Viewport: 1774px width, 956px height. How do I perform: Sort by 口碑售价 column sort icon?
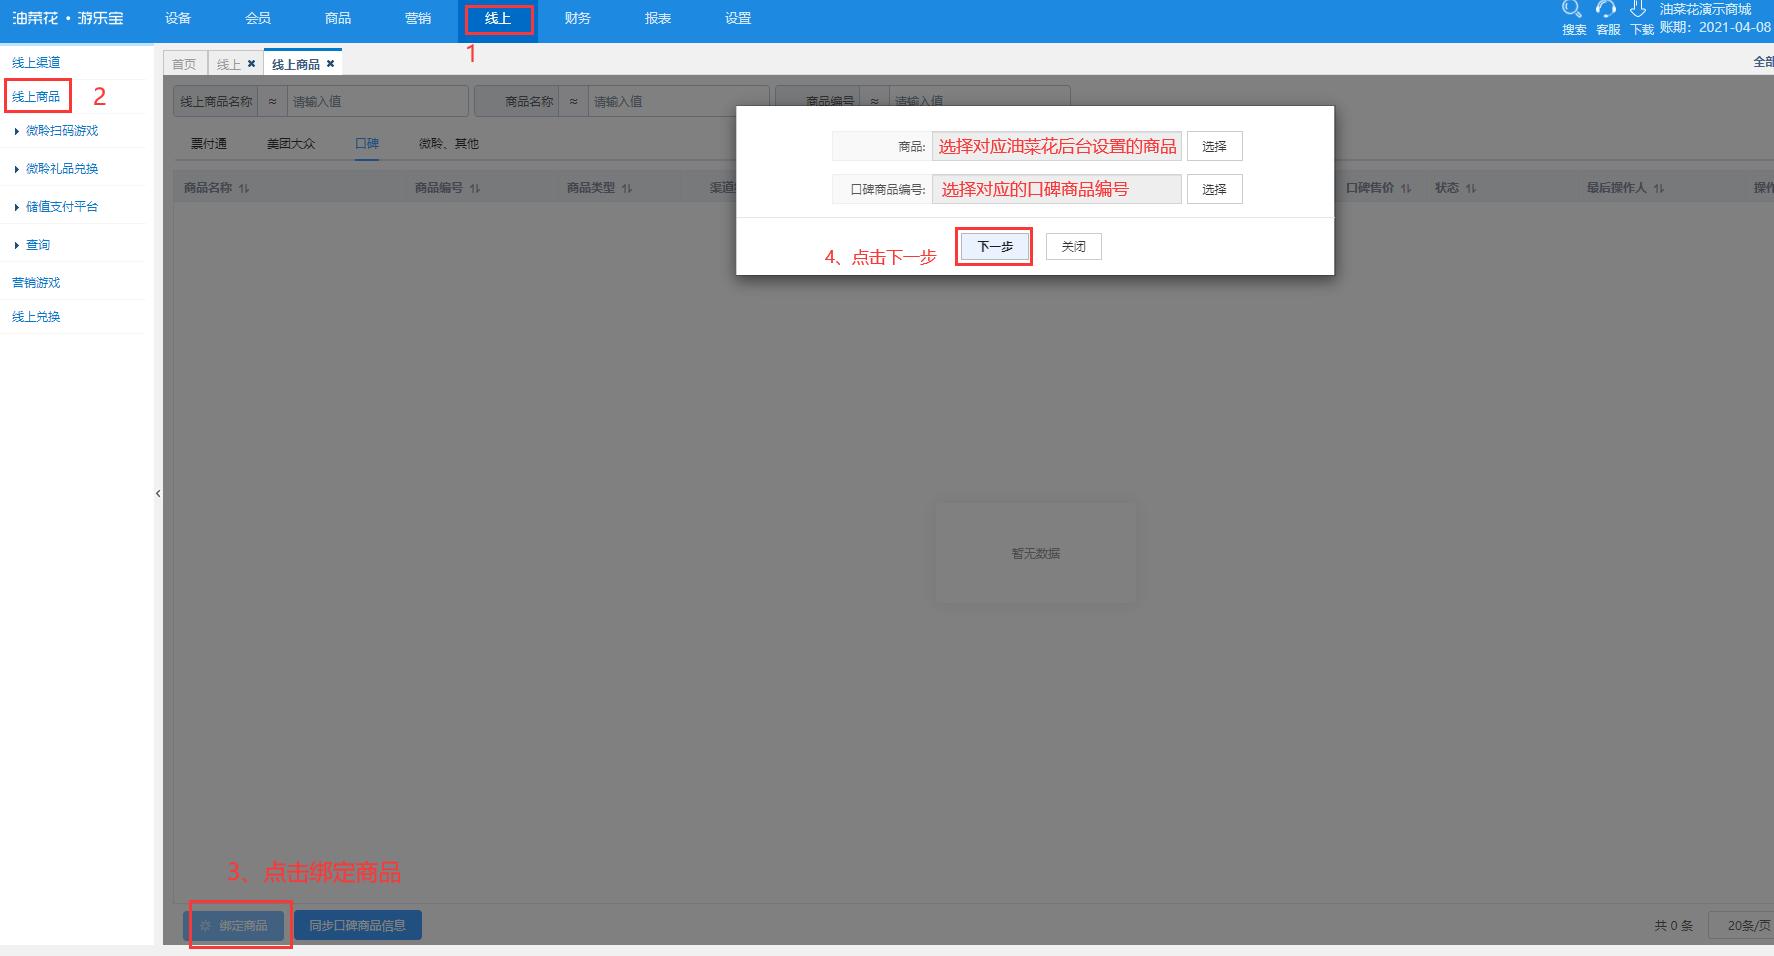click(x=1406, y=188)
